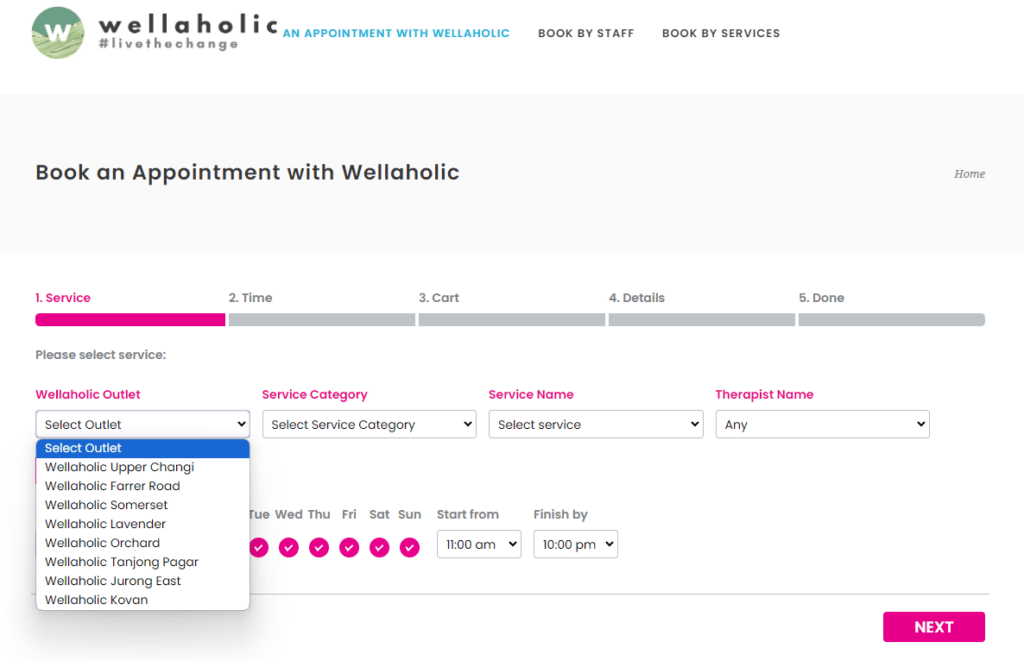Open the Finish by time dropdown
Viewport: 1024px width, 661px height.
click(x=575, y=544)
